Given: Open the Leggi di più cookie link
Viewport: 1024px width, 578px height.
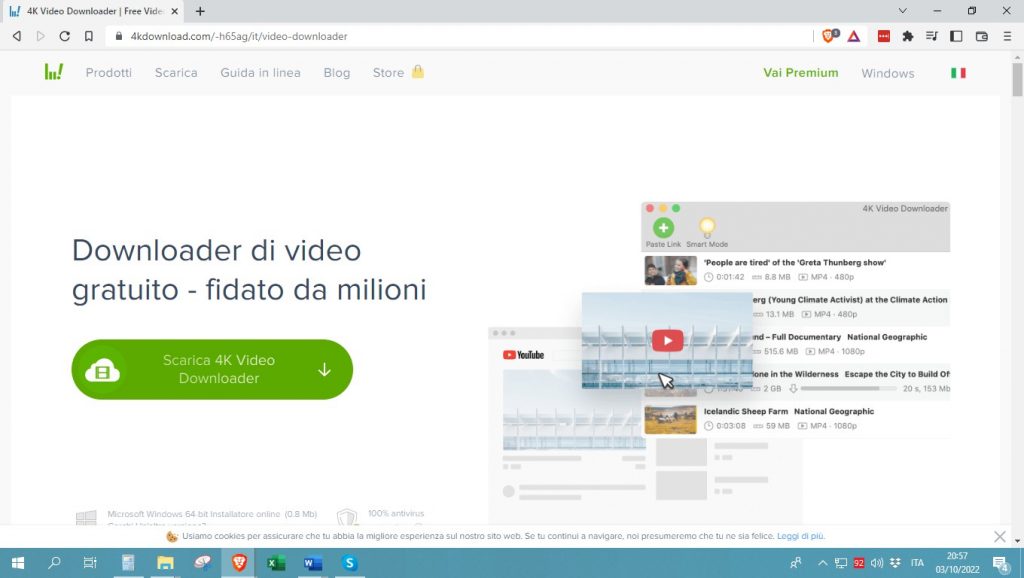Looking at the screenshot, I should point(802,536).
